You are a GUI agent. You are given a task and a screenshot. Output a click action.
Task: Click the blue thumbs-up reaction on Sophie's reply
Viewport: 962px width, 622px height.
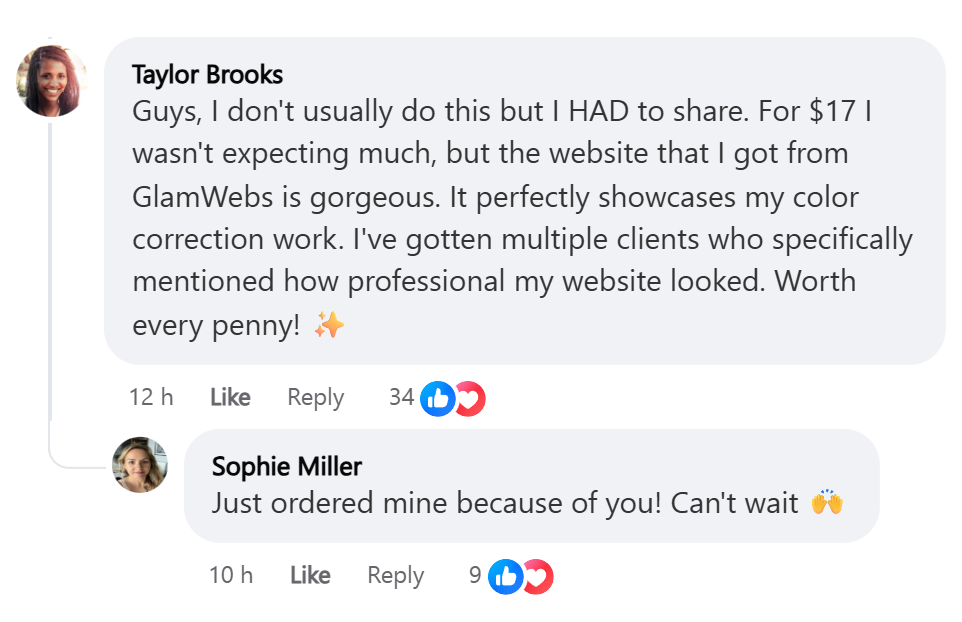pyautogui.click(x=506, y=576)
